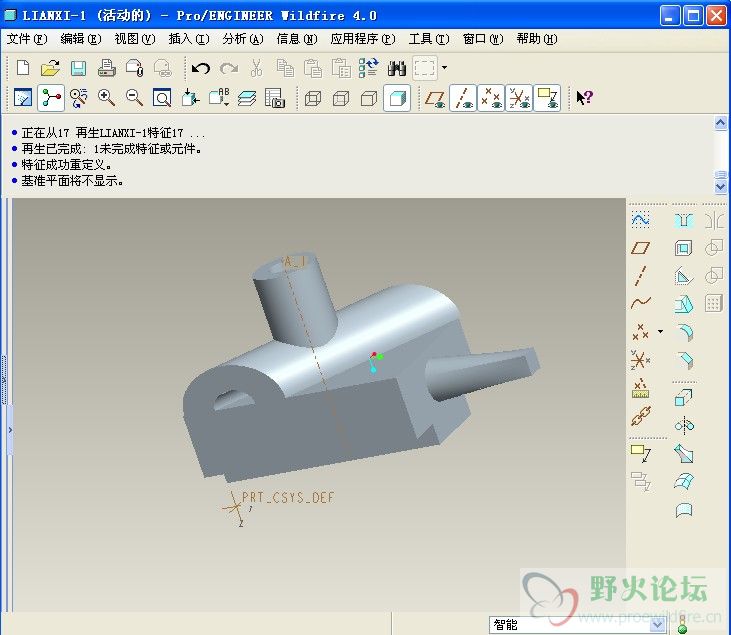The width and height of the screenshot is (731, 635).
Task: Click the zoom out magnifier
Action: click(135, 98)
